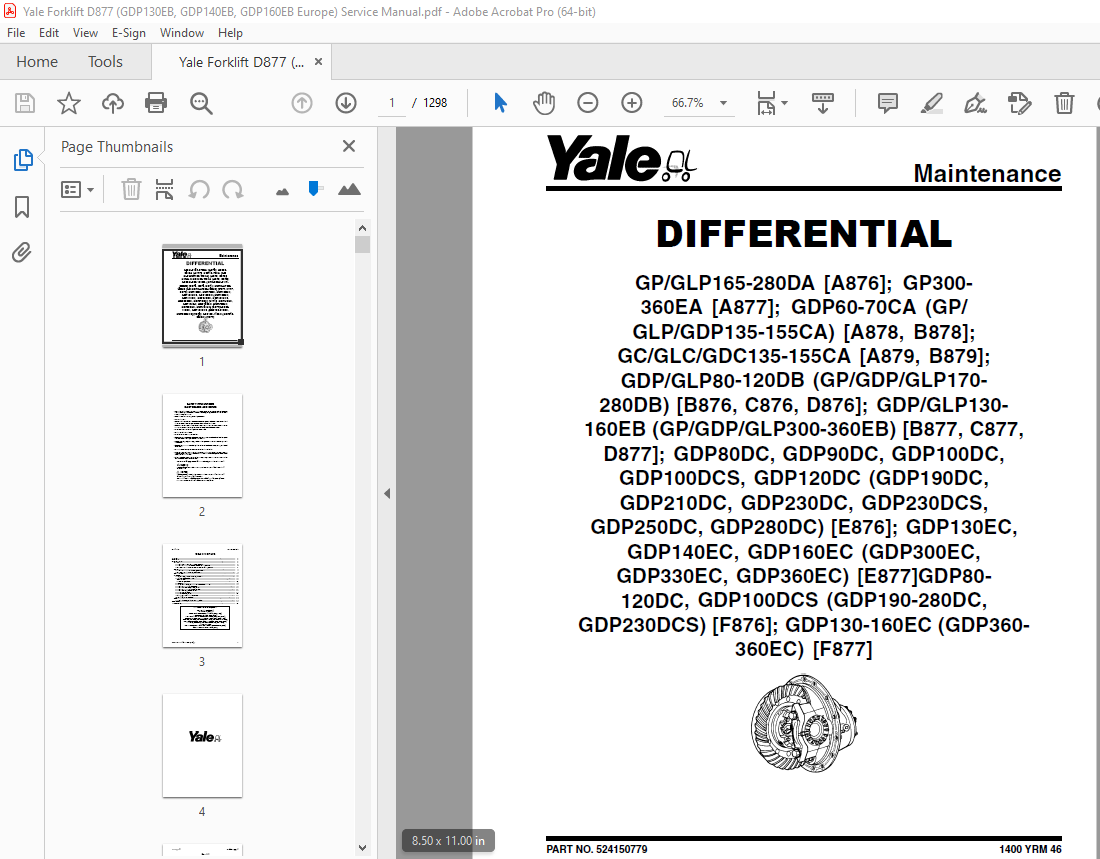
Task: Open the Window menu
Action: tap(182, 33)
